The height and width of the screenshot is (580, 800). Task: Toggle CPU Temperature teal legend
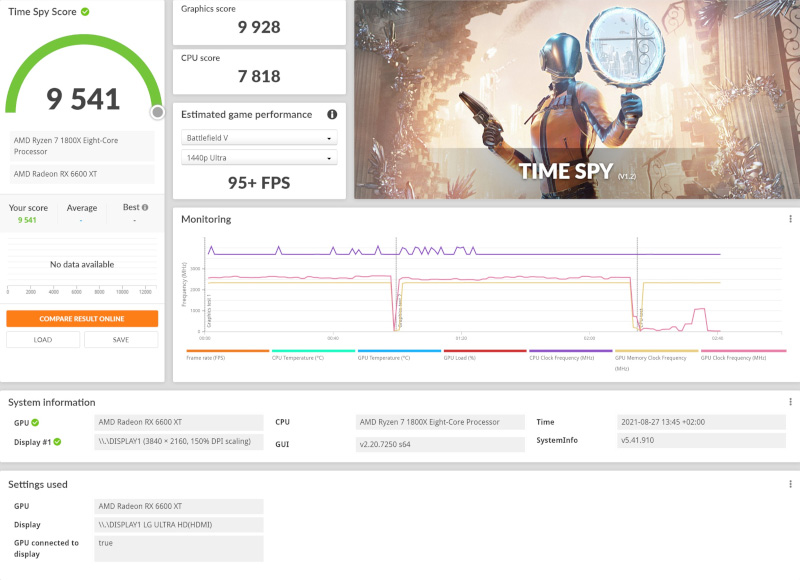click(313, 355)
